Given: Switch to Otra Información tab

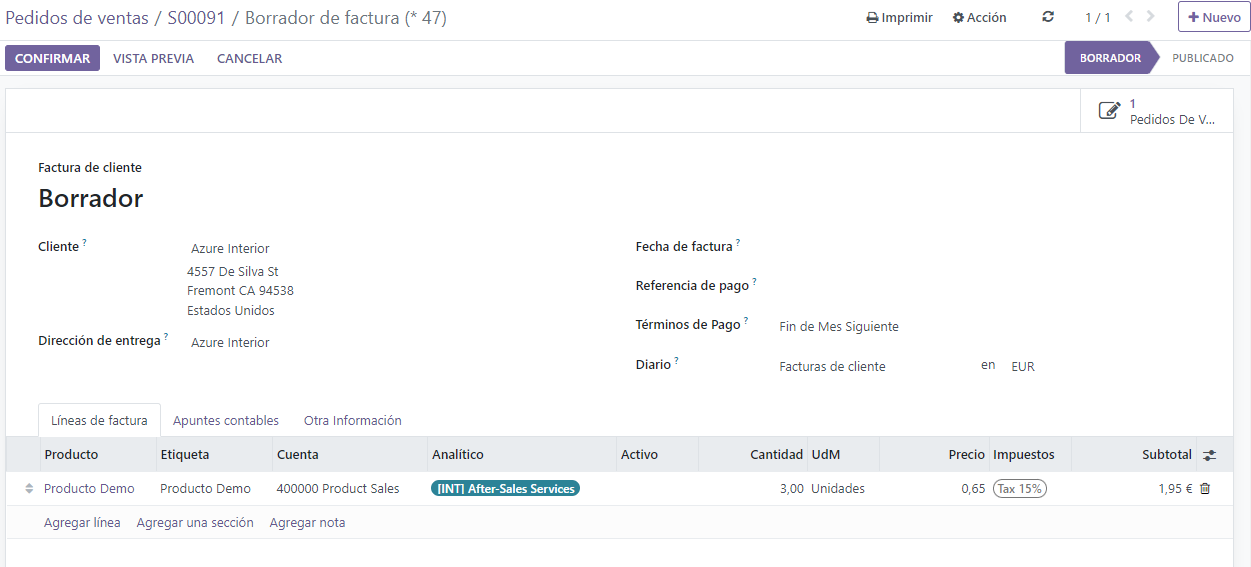Looking at the screenshot, I should tap(353, 421).
